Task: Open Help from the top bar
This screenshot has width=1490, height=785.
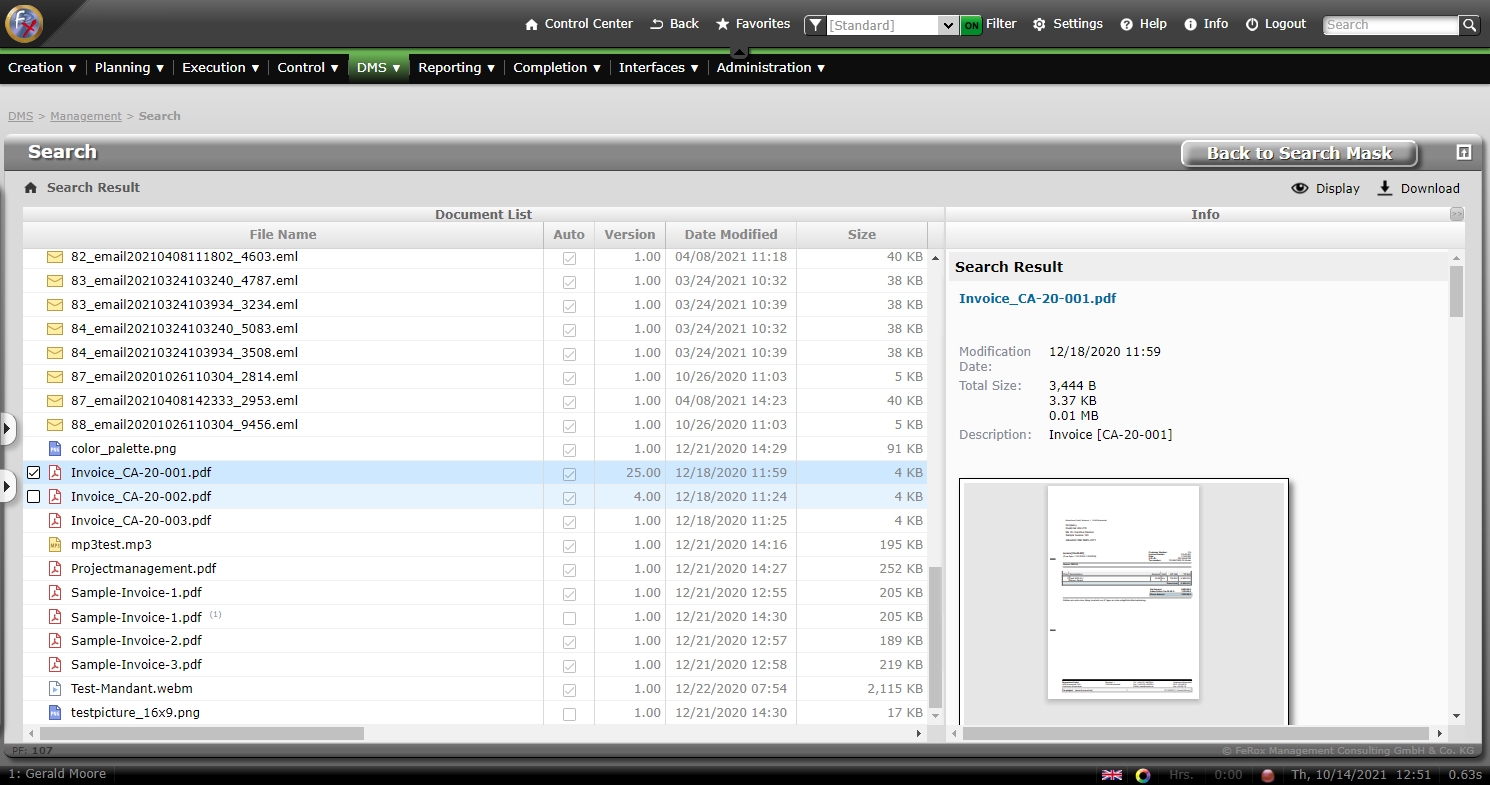Action: pos(1143,24)
